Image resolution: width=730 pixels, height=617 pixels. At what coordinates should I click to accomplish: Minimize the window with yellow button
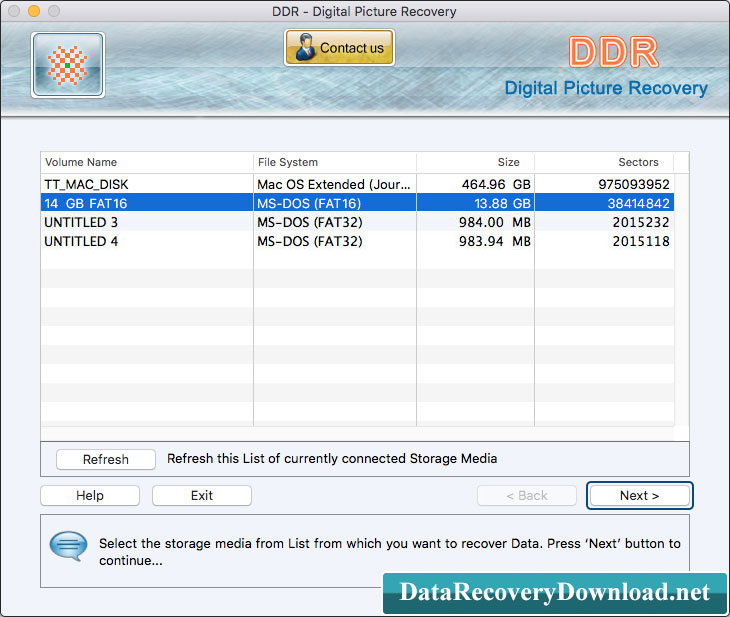point(34,11)
